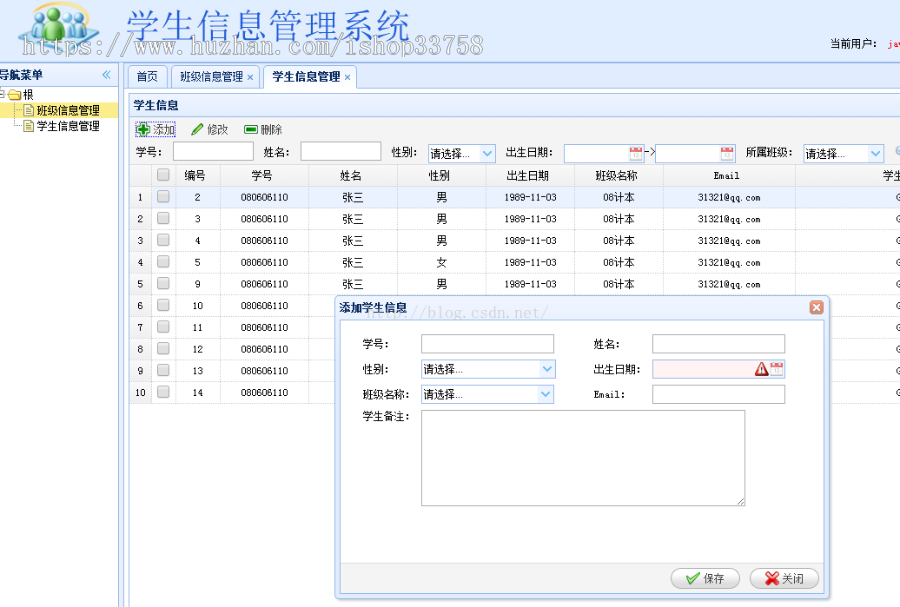Check the checkbox on the first table row
This screenshot has height=607, width=900.
point(163,197)
